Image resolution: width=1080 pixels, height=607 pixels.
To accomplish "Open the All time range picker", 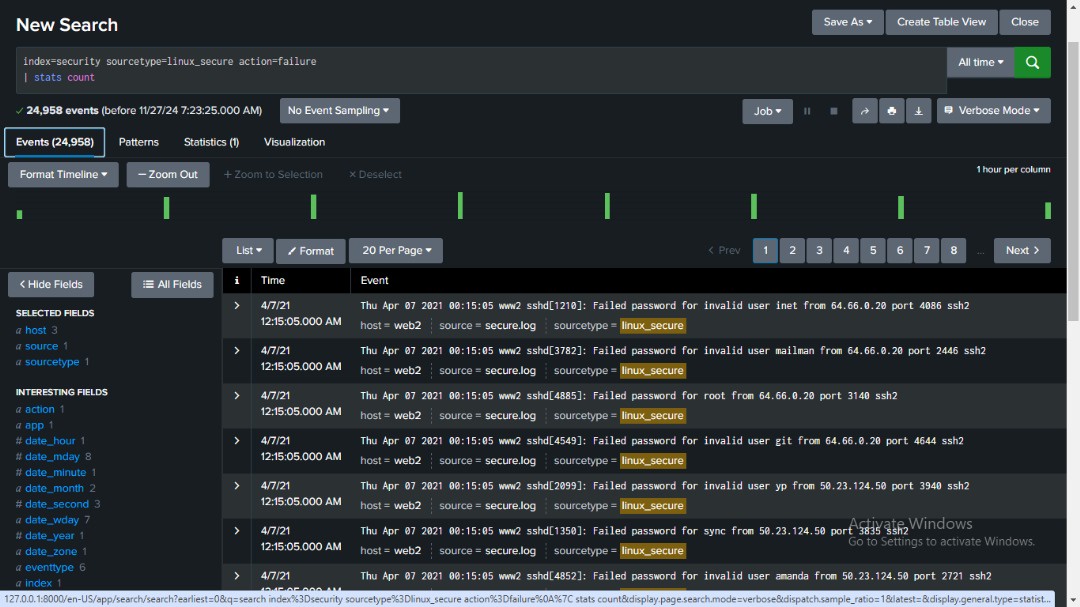I will point(979,62).
